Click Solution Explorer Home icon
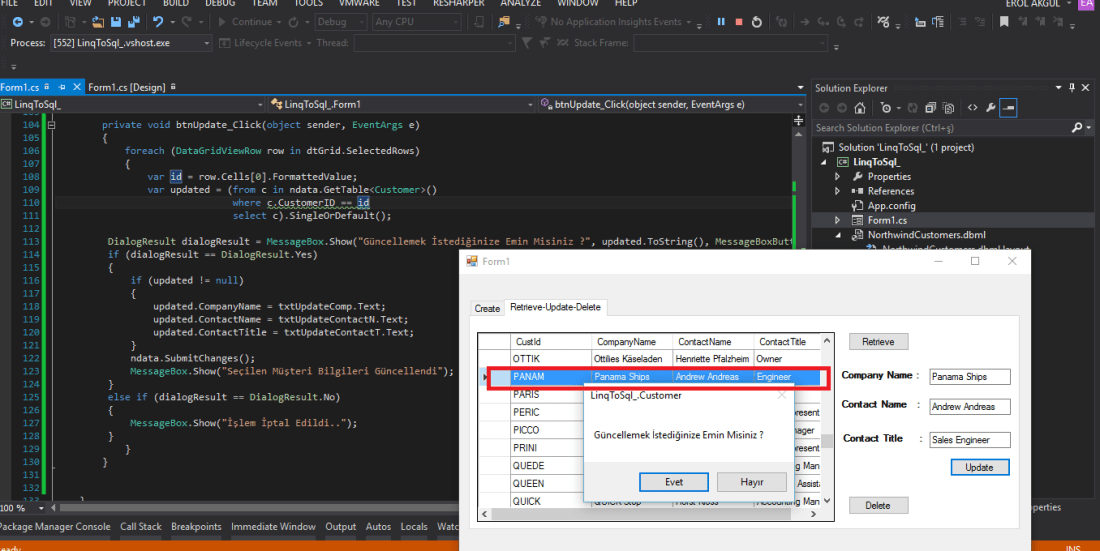The height and width of the screenshot is (551, 1100). [861, 108]
